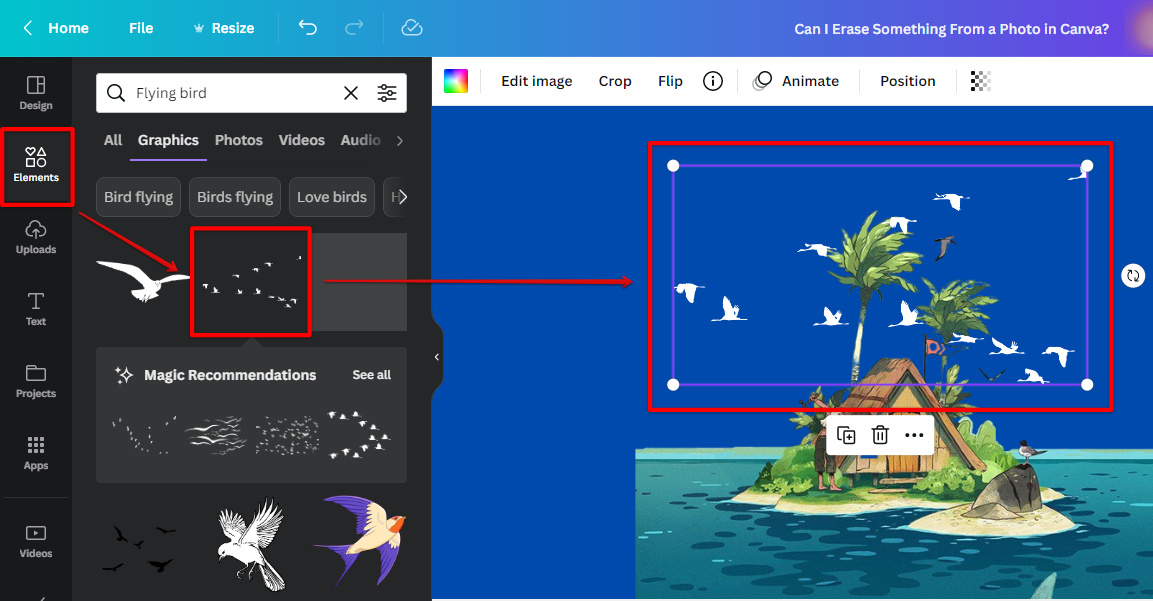The image size is (1153, 601).
Task: Open the Videos panel
Action: [36, 538]
